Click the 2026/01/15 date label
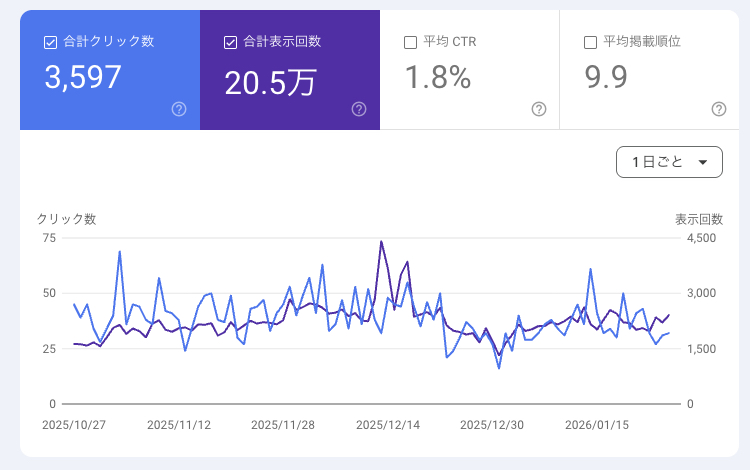Screen dimensions: 750x470 point(596,424)
